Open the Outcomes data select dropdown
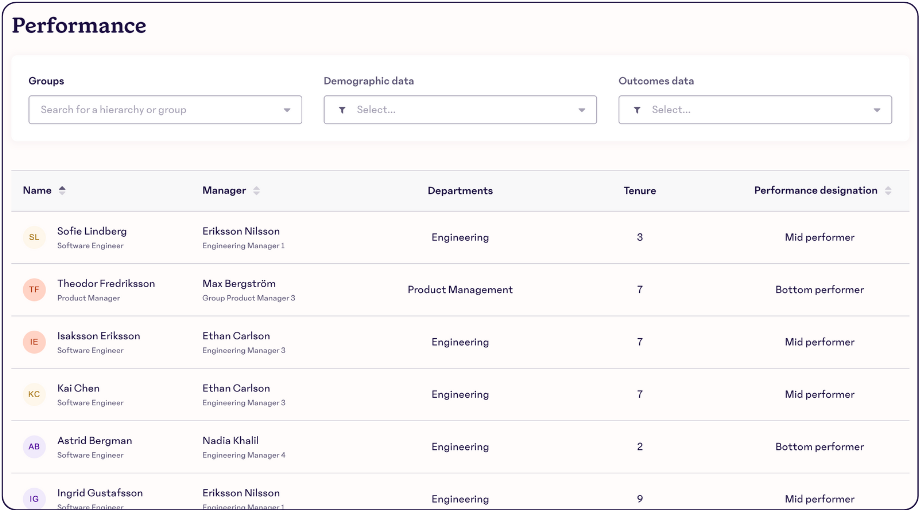The height and width of the screenshot is (513, 922). 755,109
